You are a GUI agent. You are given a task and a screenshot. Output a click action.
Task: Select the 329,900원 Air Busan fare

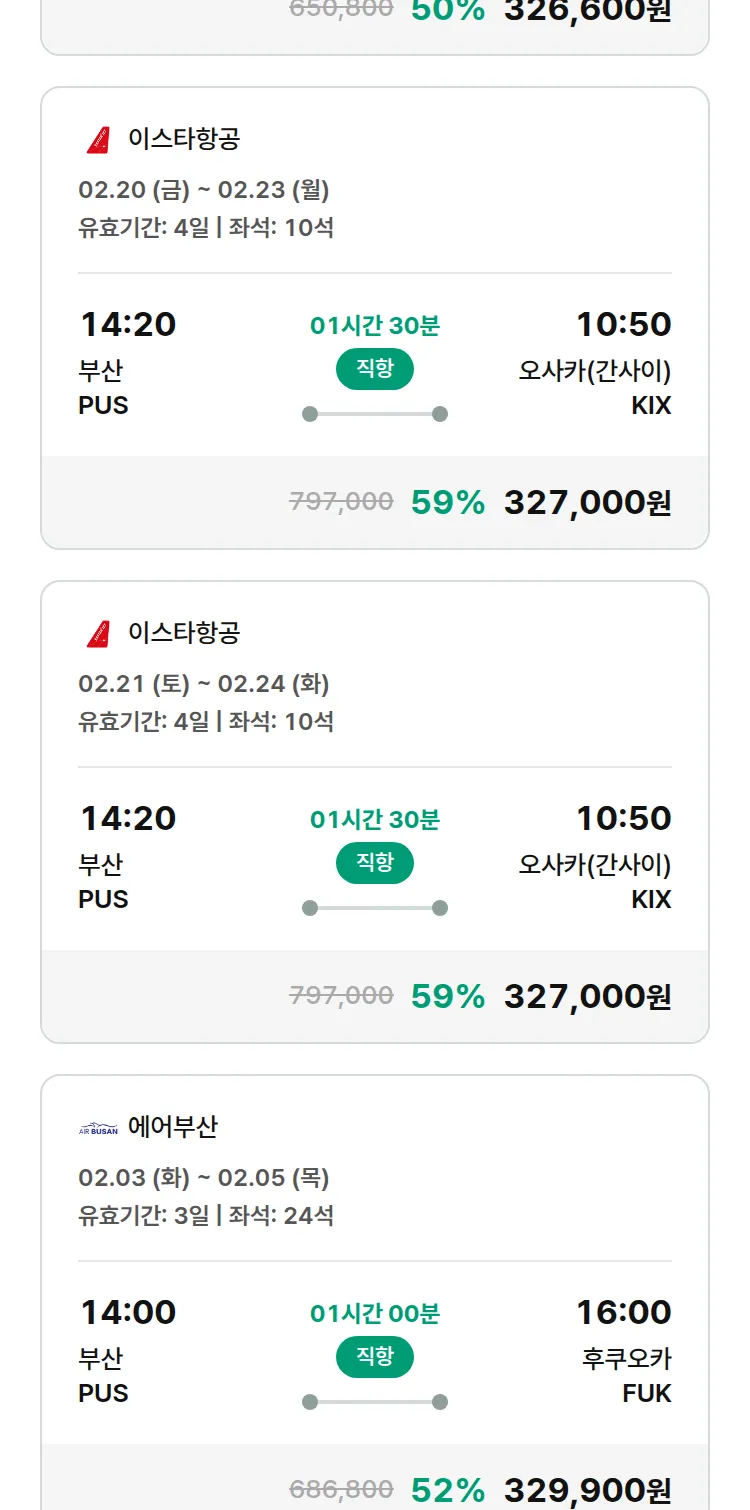[587, 1490]
